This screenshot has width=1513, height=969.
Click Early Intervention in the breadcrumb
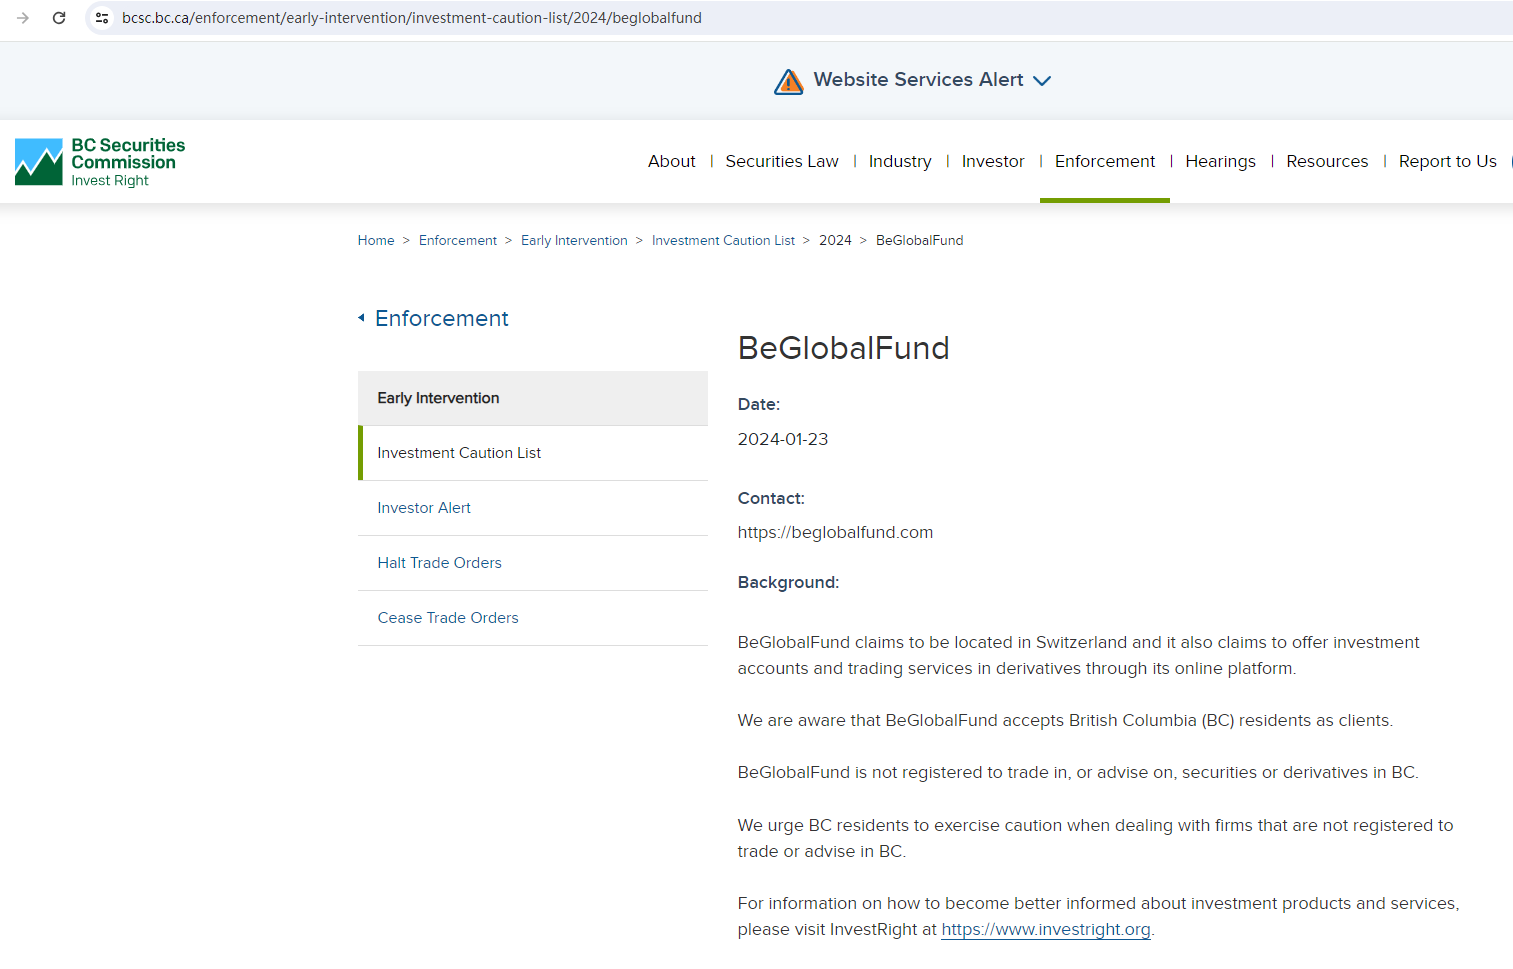tap(574, 240)
